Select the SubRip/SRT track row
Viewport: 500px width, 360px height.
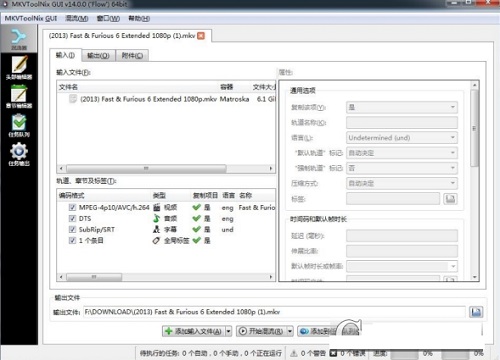pos(166,229)
